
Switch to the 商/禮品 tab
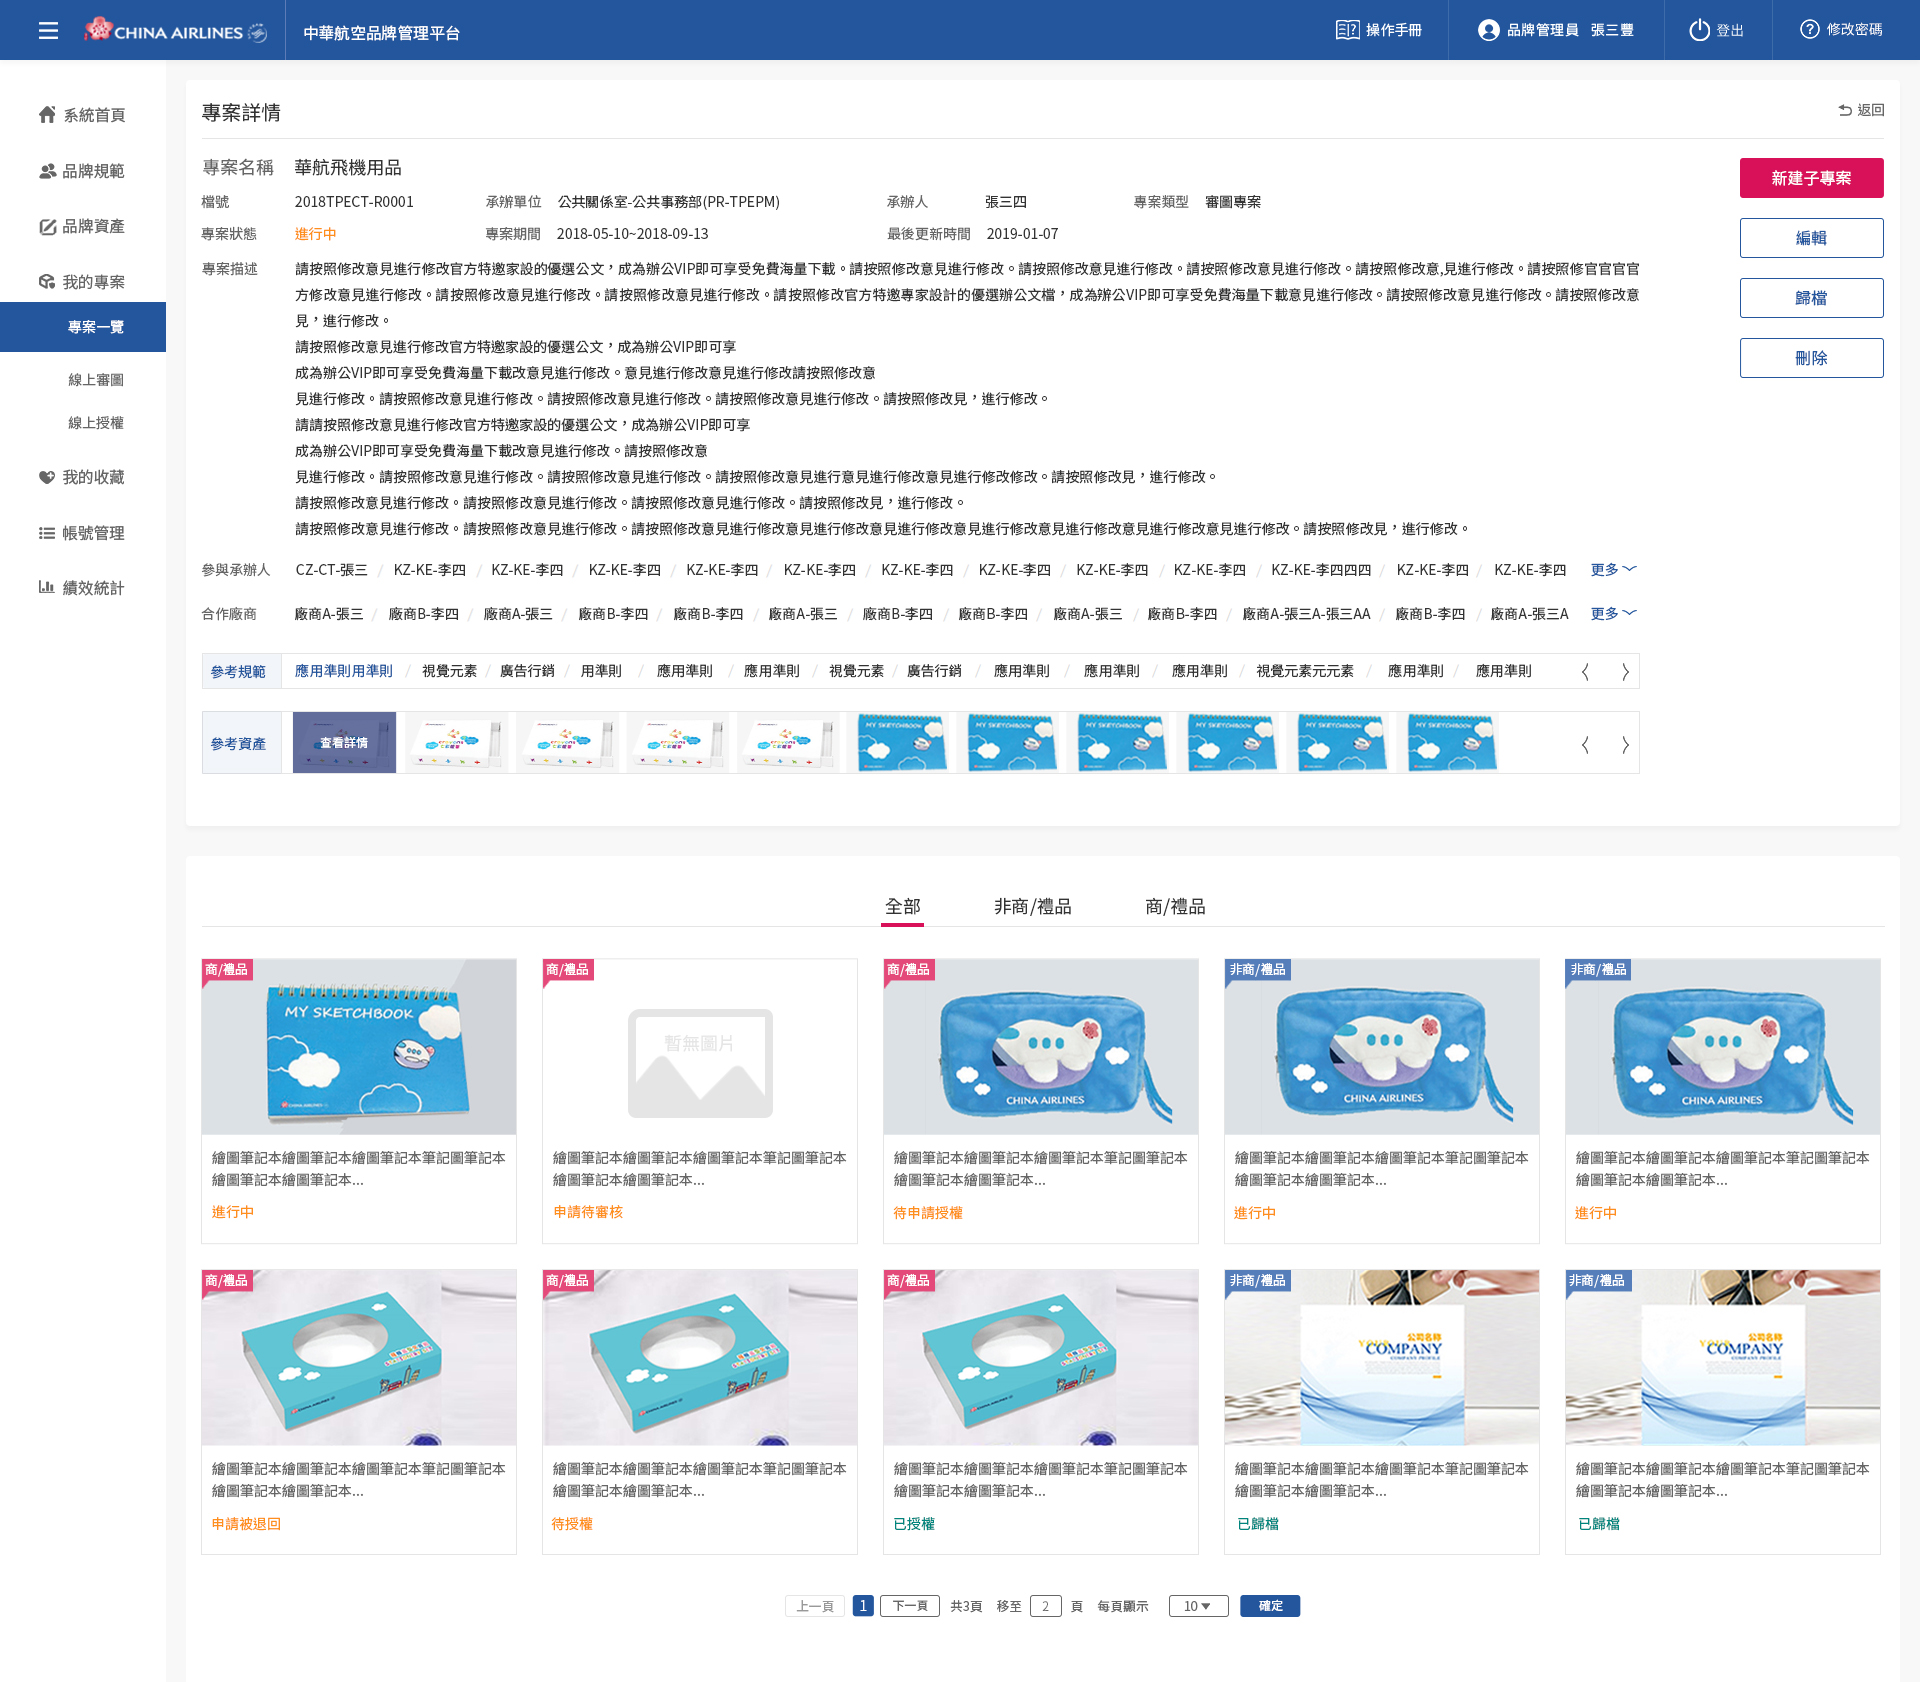pyautogui.click(x=1175, y=906)
